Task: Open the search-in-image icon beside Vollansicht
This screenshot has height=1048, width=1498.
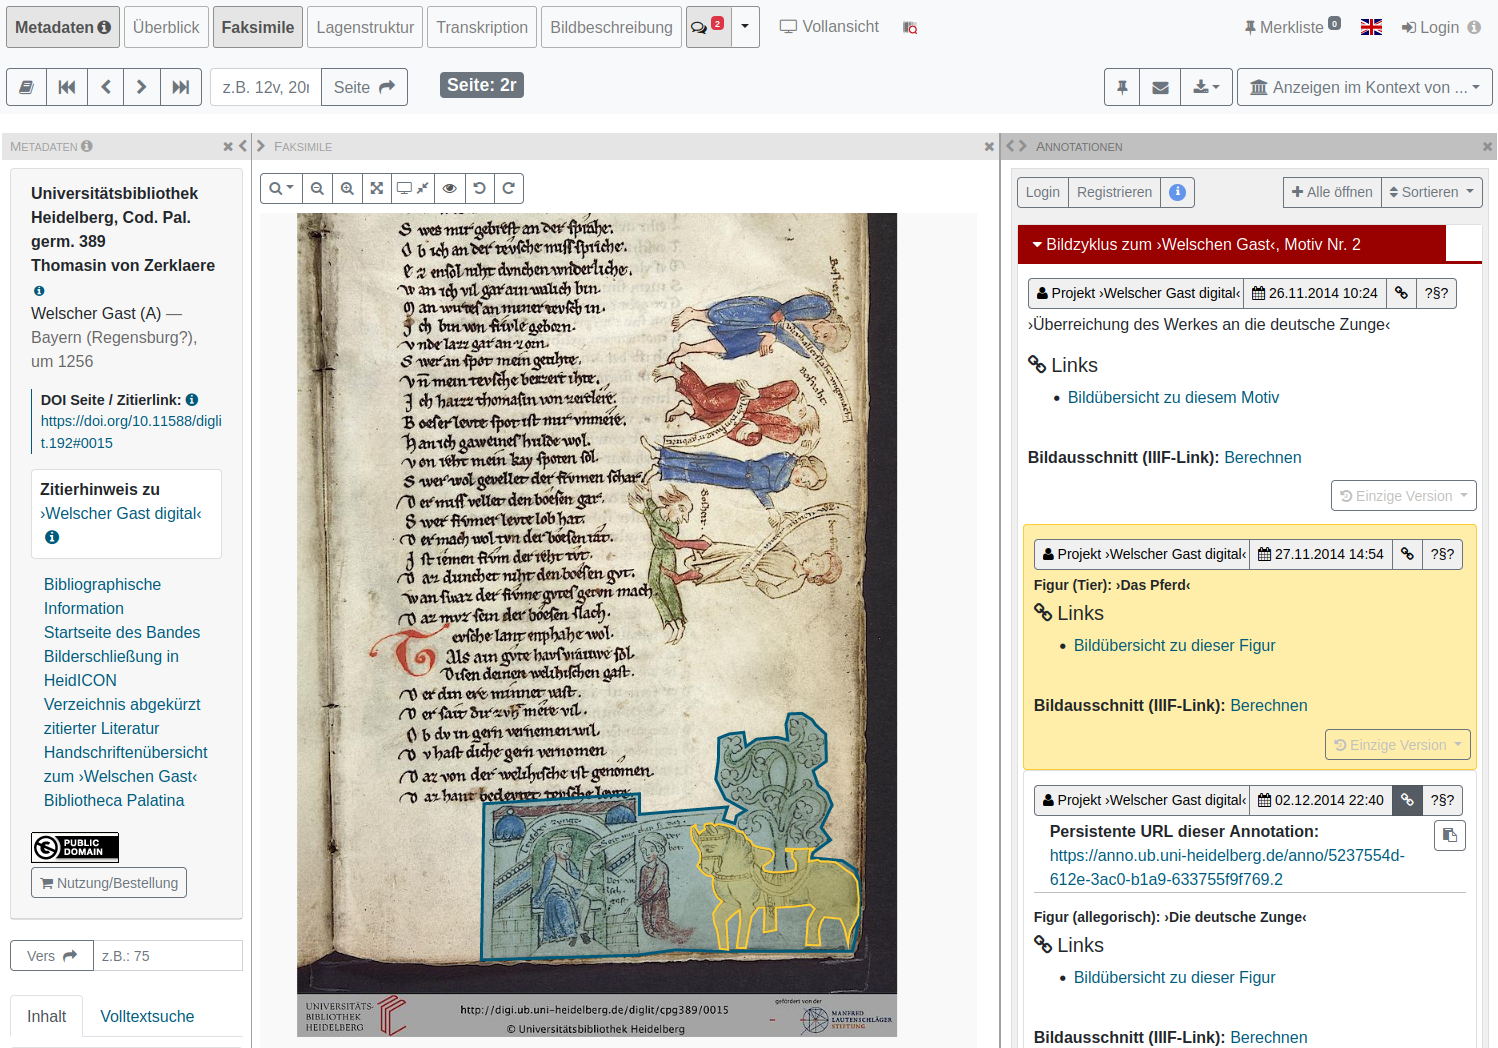Action: [910, 28]
